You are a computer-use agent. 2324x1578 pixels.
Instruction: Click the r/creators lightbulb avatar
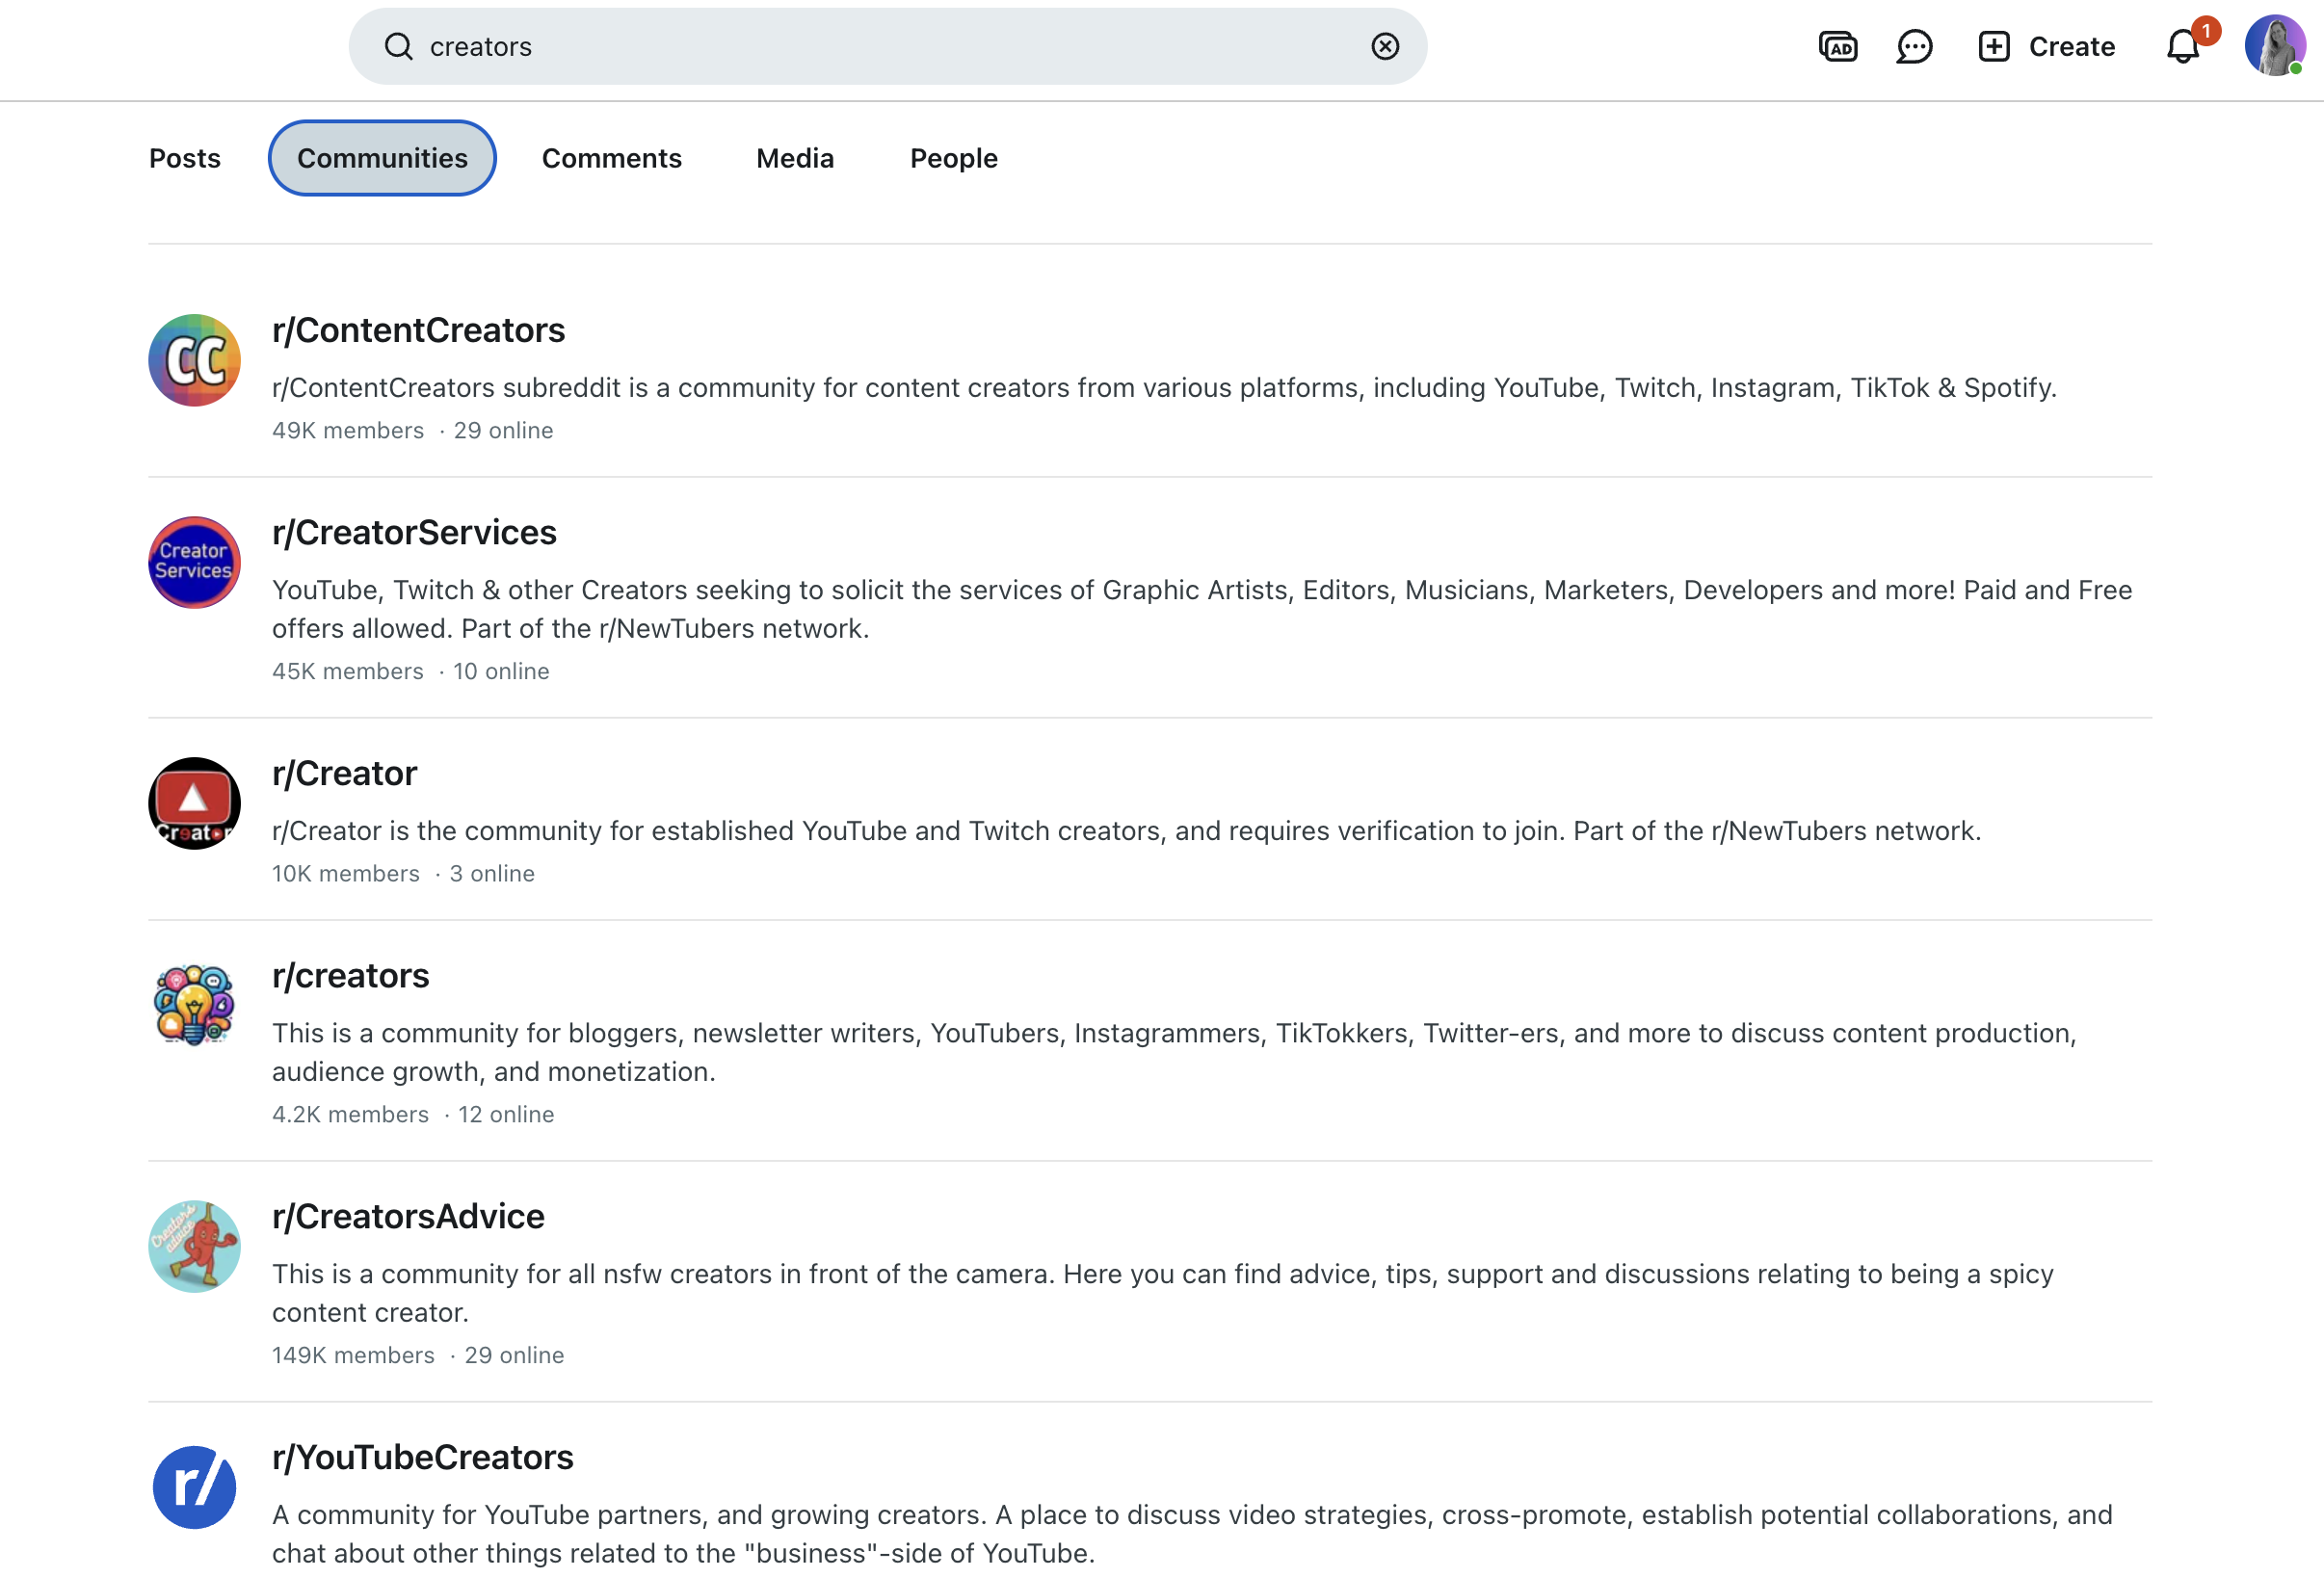pyautogui.click(x=194, y=1004)
